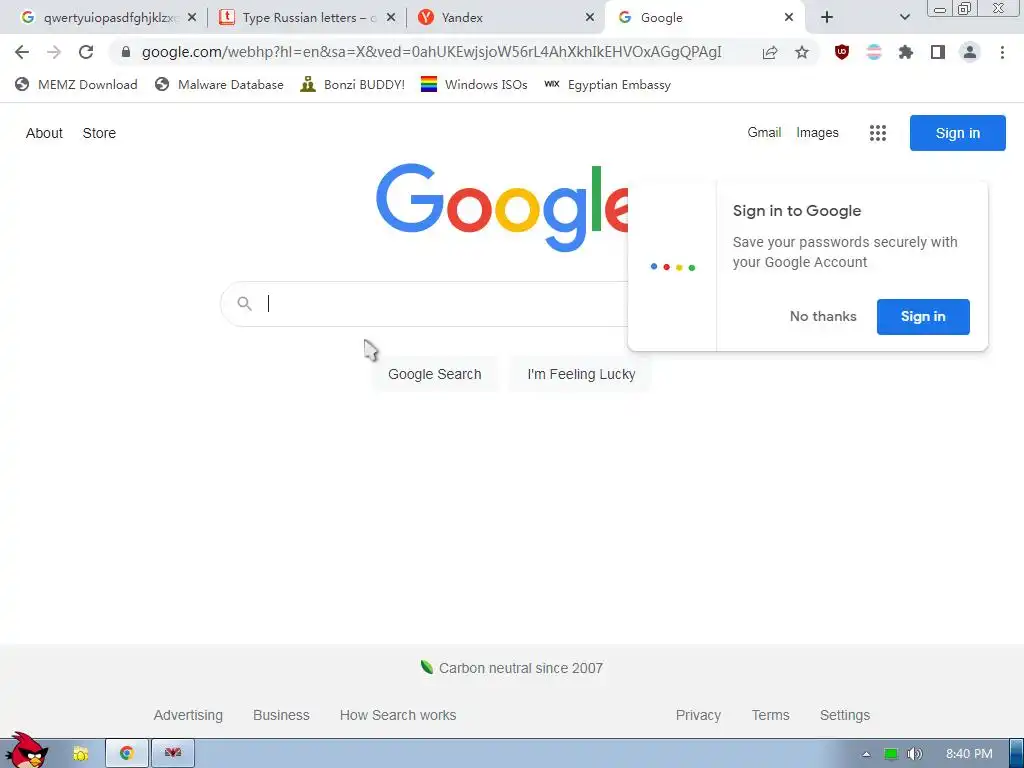Click the forward navigation arrow
This screenshot has width=1024, height=768.
click(x=54, y=52)
